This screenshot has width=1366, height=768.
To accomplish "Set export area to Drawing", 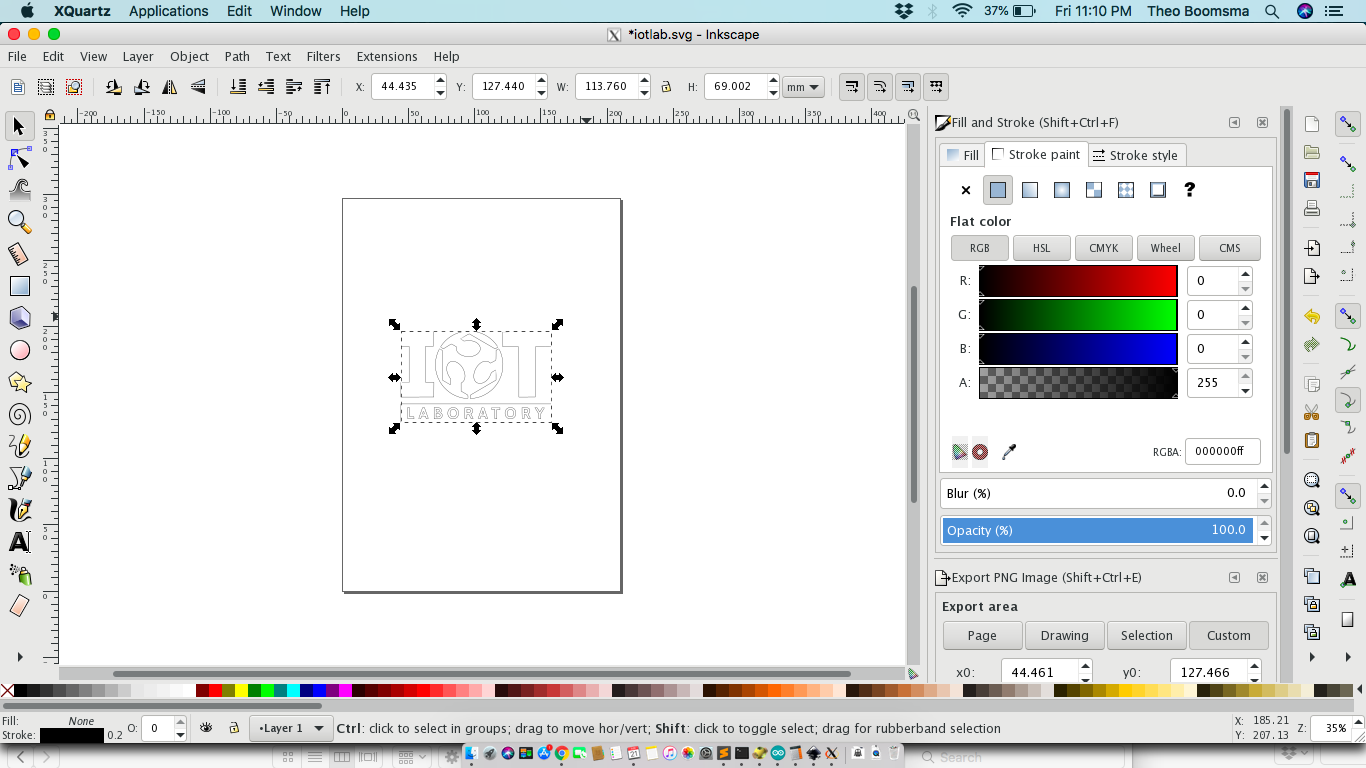I will [x=1064, y=635].
